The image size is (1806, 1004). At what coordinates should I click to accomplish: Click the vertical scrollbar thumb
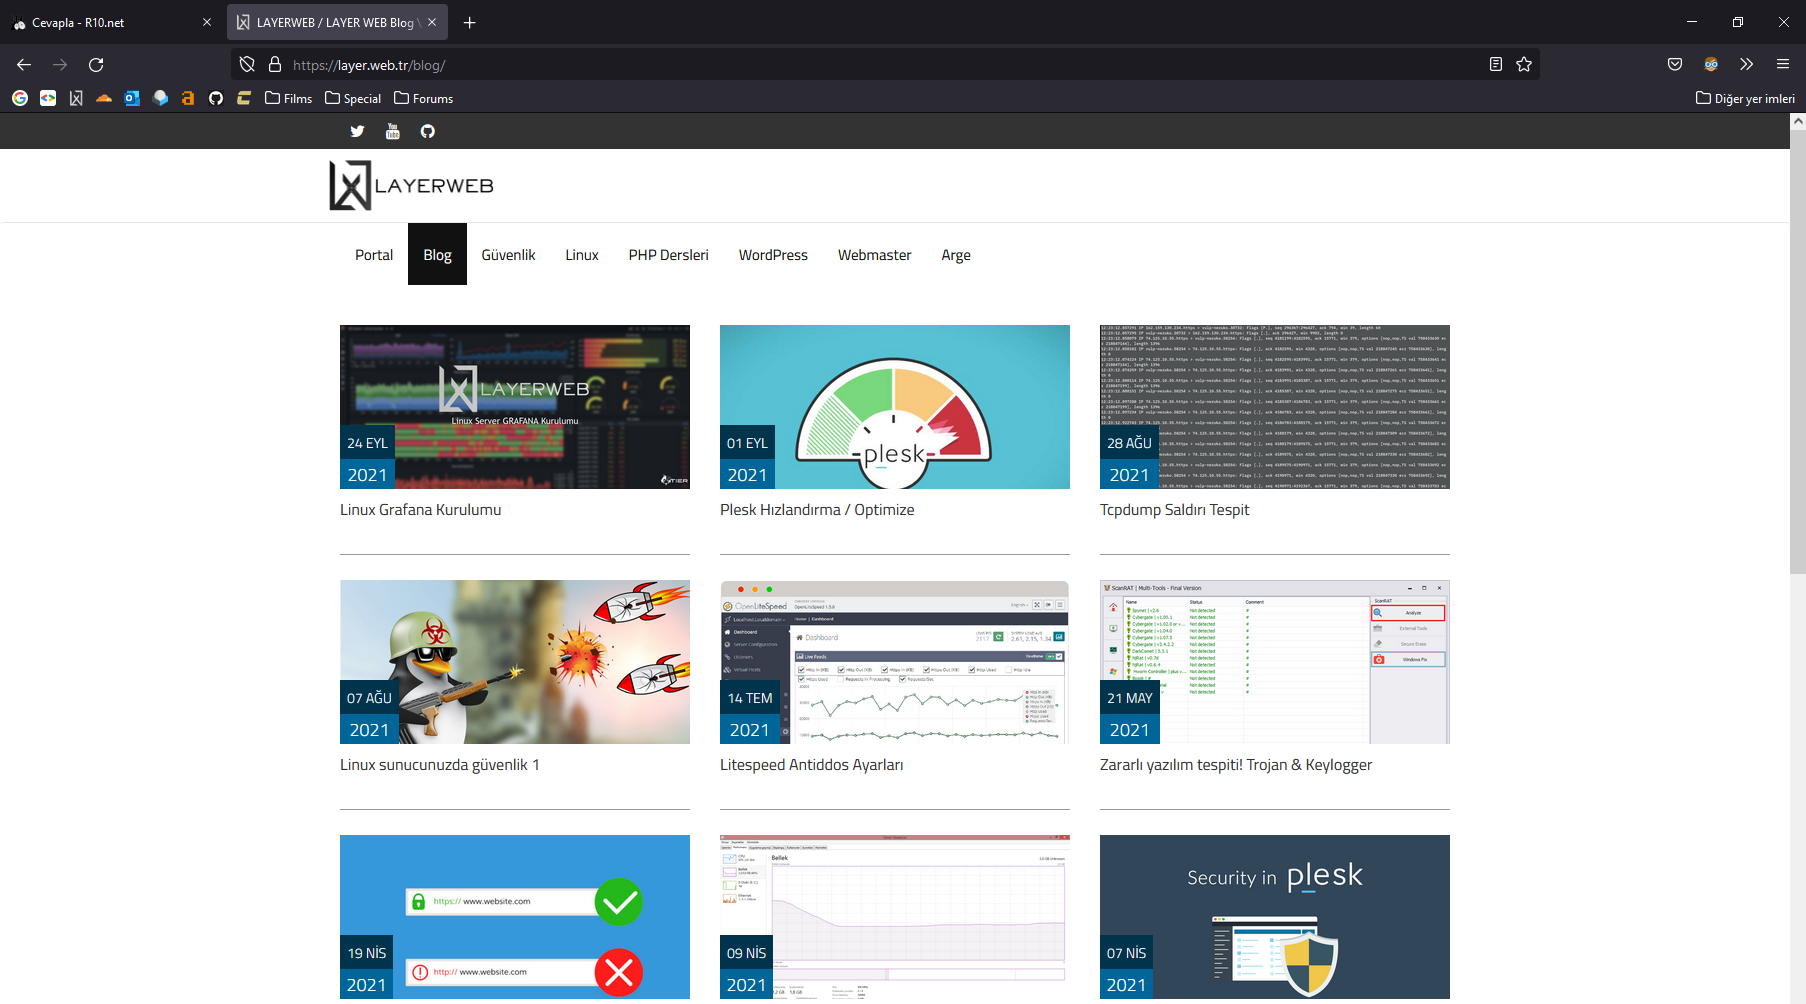pos(1798,351)
